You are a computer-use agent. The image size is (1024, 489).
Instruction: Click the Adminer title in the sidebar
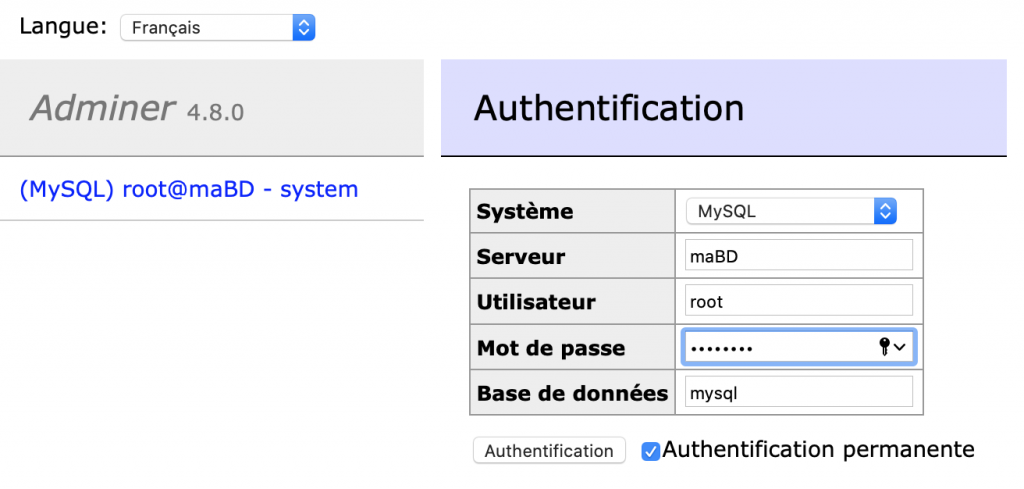(x=102, y=108)
